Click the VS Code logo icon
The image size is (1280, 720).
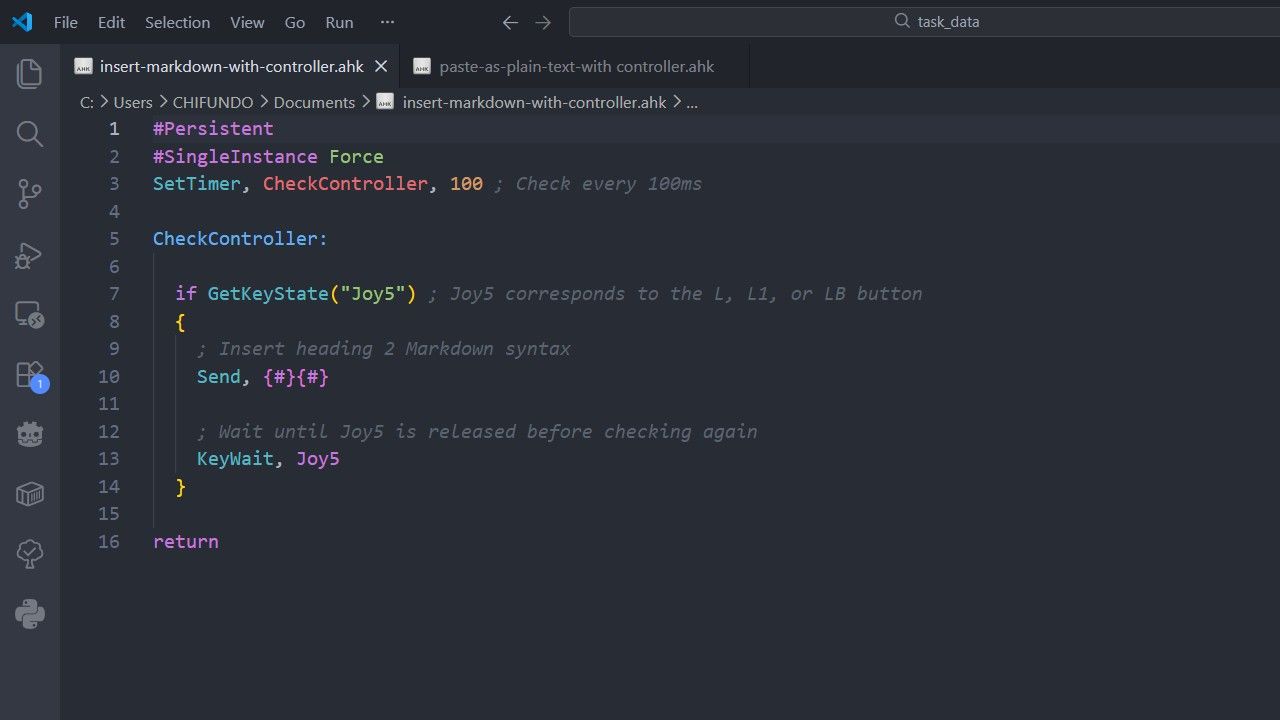22,22
